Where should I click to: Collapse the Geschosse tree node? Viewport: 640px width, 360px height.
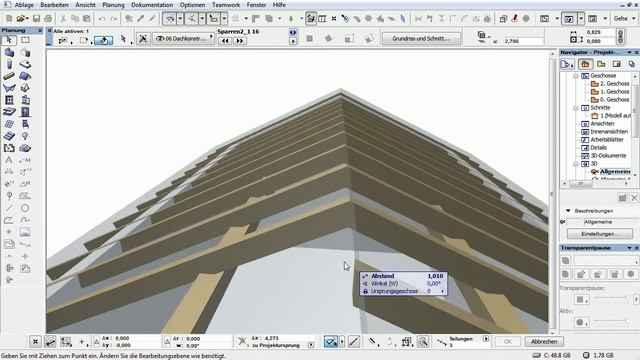(576, 76)
